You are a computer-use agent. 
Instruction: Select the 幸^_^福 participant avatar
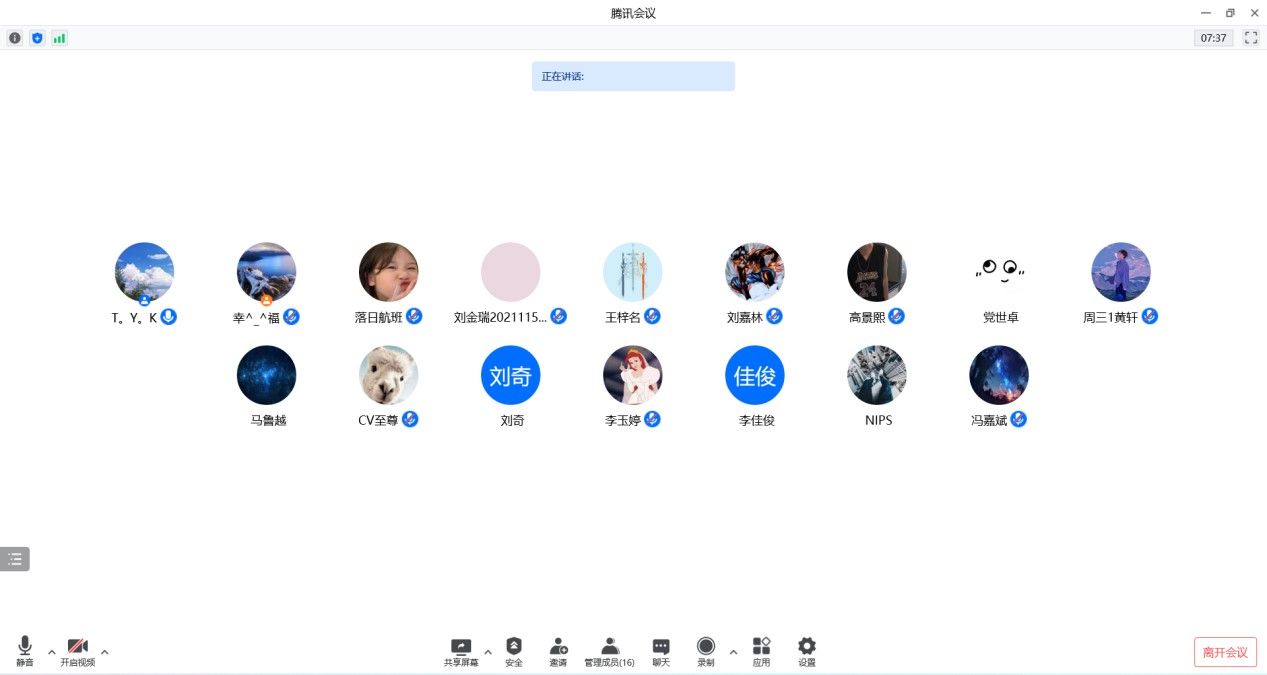tap(267, 272)
